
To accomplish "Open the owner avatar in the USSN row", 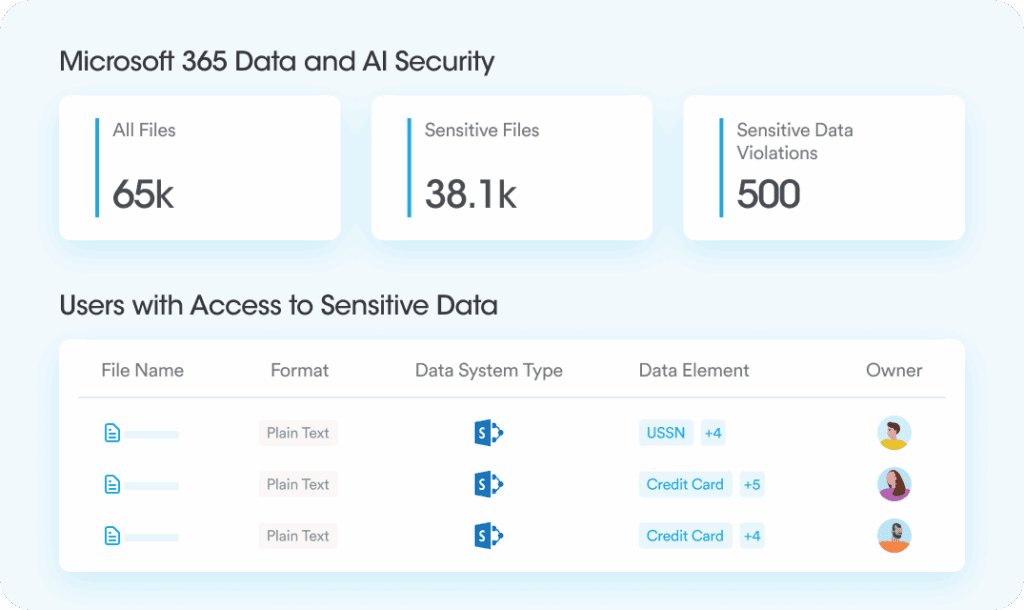I will tap(894, 433).
